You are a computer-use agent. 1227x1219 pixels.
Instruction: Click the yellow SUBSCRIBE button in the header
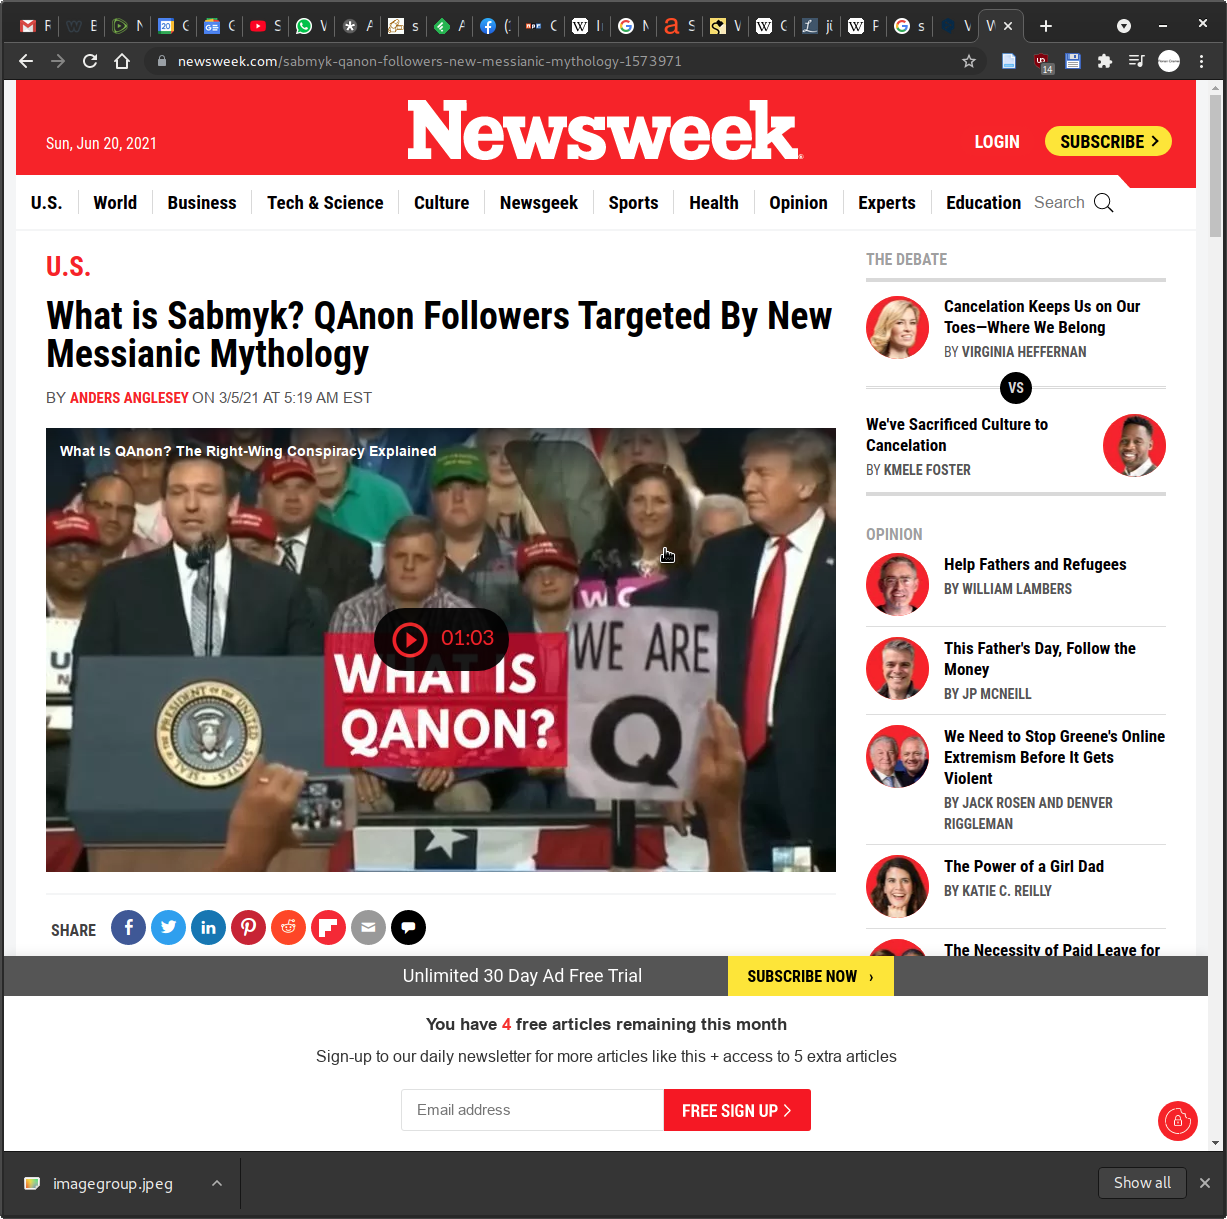pyautogui.click(x=1108, y=141)
